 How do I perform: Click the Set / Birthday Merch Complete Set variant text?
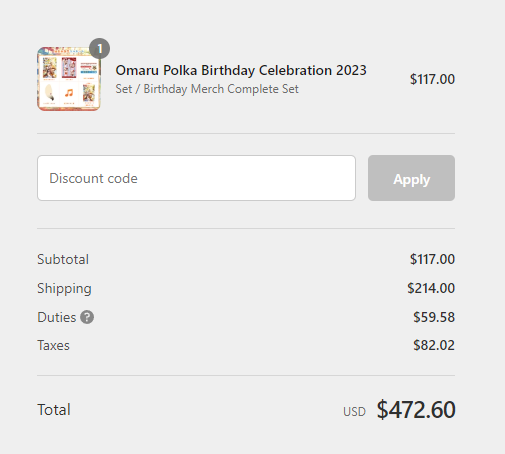pos(207,89)
